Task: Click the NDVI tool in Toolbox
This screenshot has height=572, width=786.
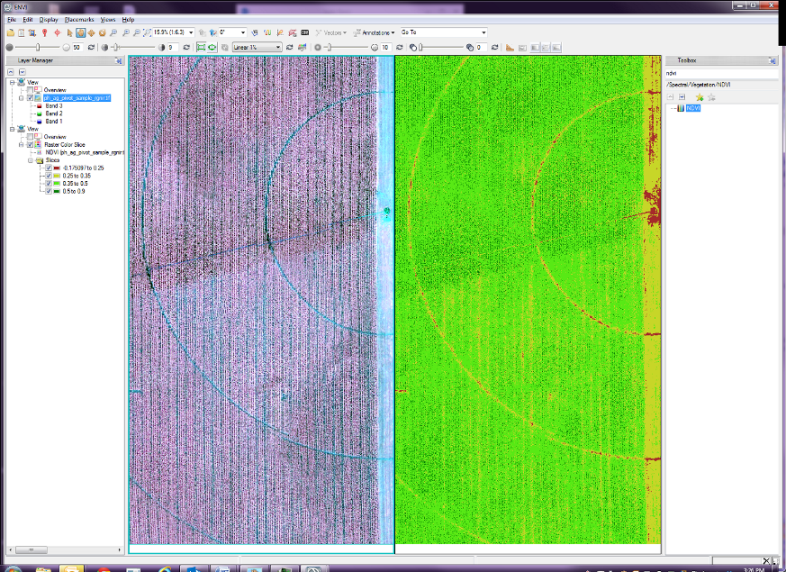Action: point(693,108)
